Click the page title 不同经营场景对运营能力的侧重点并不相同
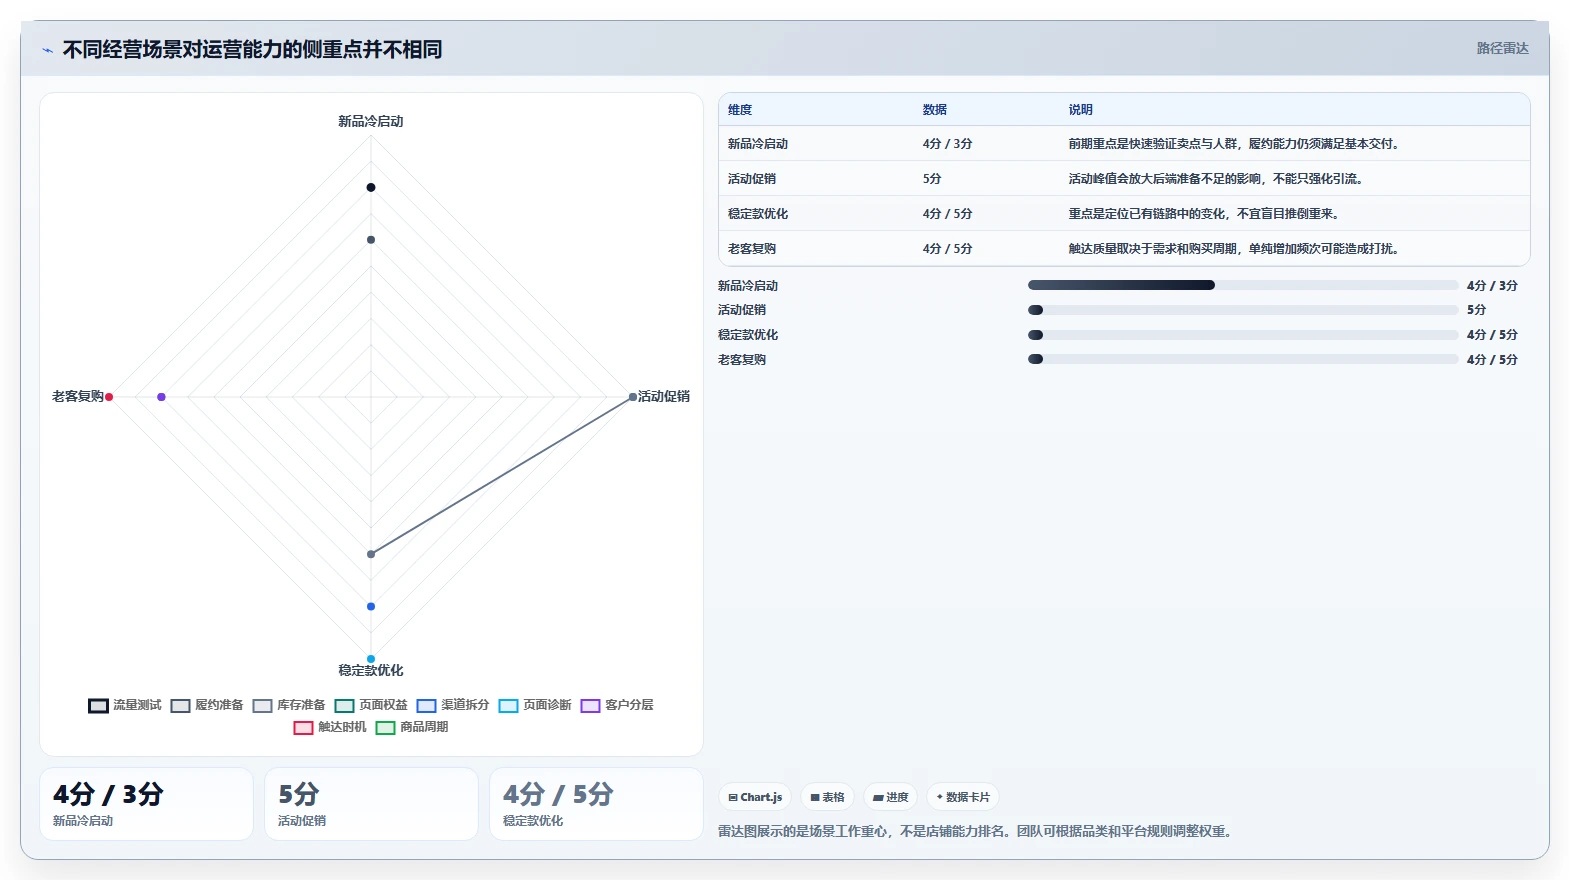This screenshot has height=880, width=1570. [252, 50]
